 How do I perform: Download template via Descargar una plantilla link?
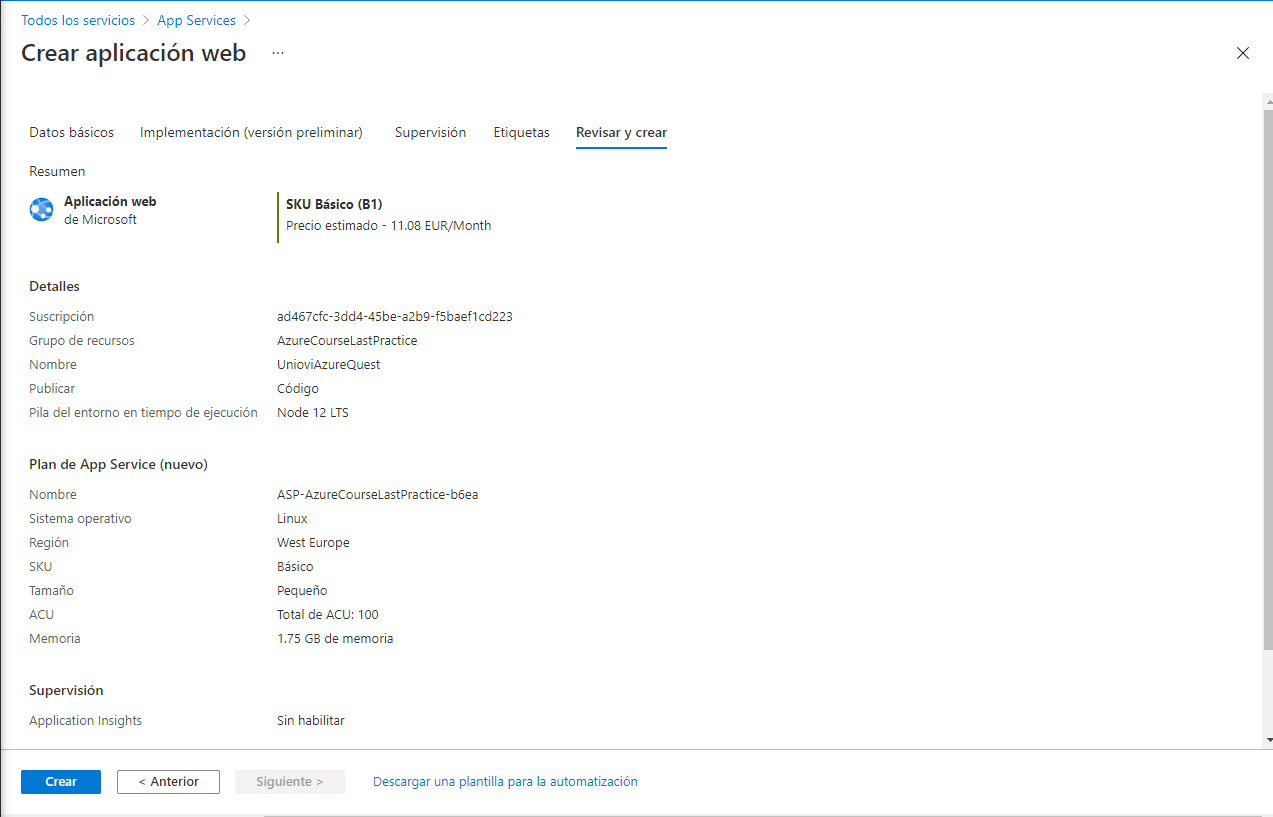click(x=505, y=782)
